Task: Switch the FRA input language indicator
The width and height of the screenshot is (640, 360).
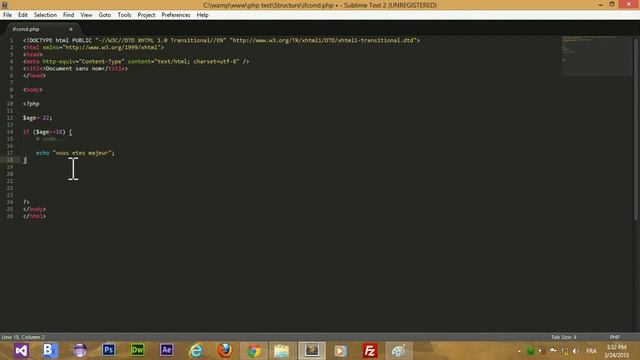Action: (591, 351)
